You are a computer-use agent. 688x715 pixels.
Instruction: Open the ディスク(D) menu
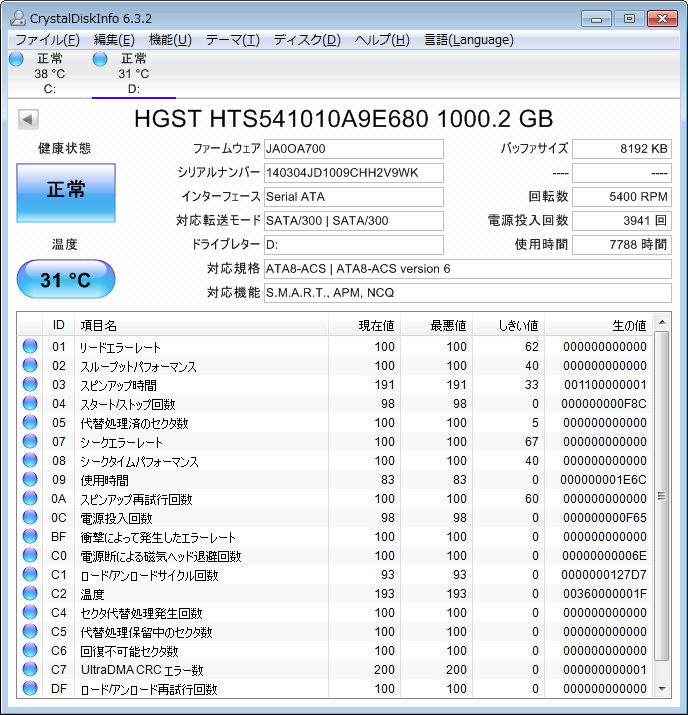(x=307, y=40)
